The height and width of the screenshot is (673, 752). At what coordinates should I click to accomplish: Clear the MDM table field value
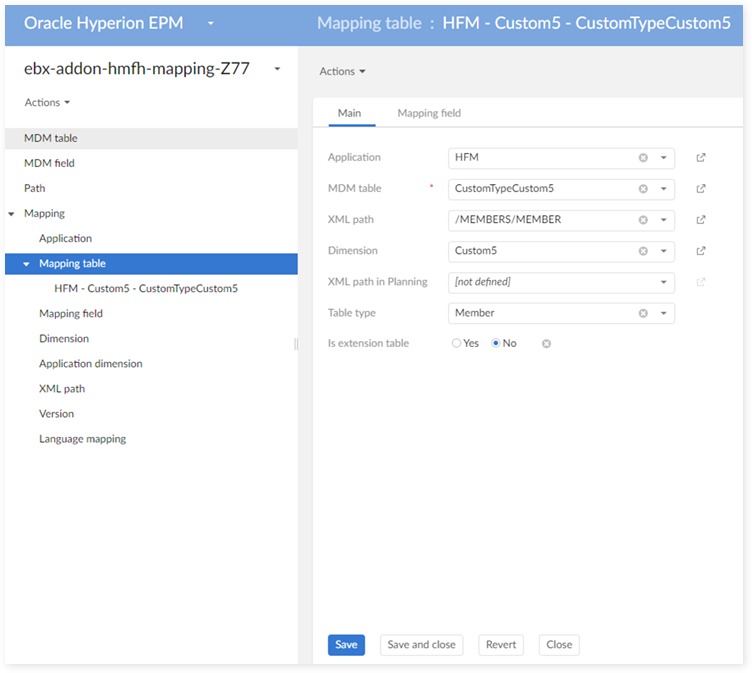click(x=643, y=189)
